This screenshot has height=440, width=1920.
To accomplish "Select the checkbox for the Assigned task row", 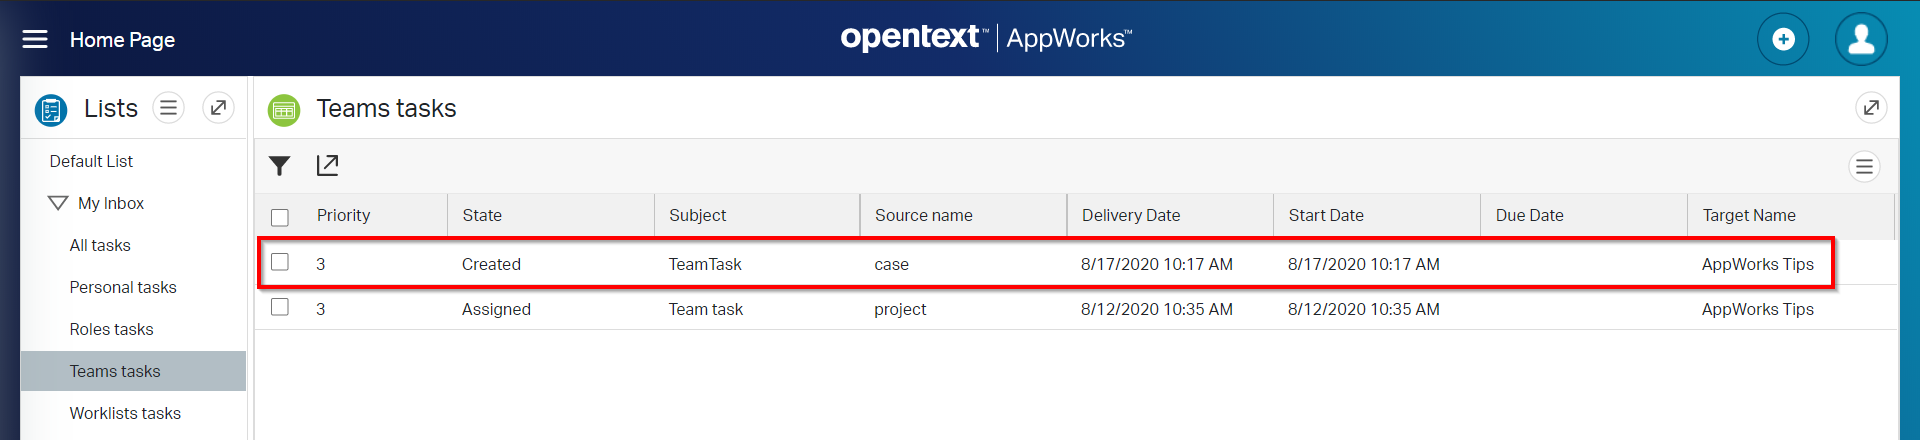I will click(x=280, y=307).
